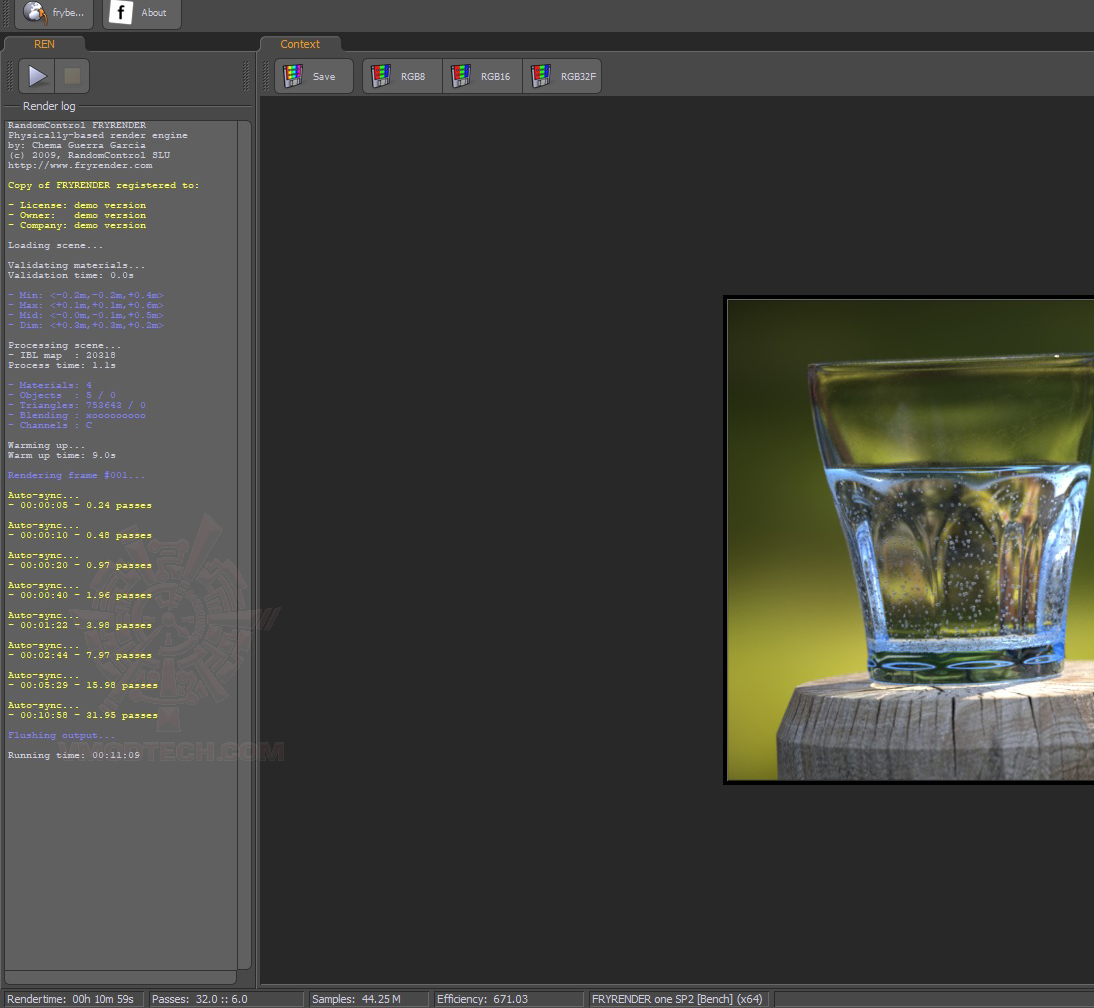The image size is (1094, 1008).
Task: Click the 'License: demo version' log line
Action: pyautogui.click(x=77, y=205)
